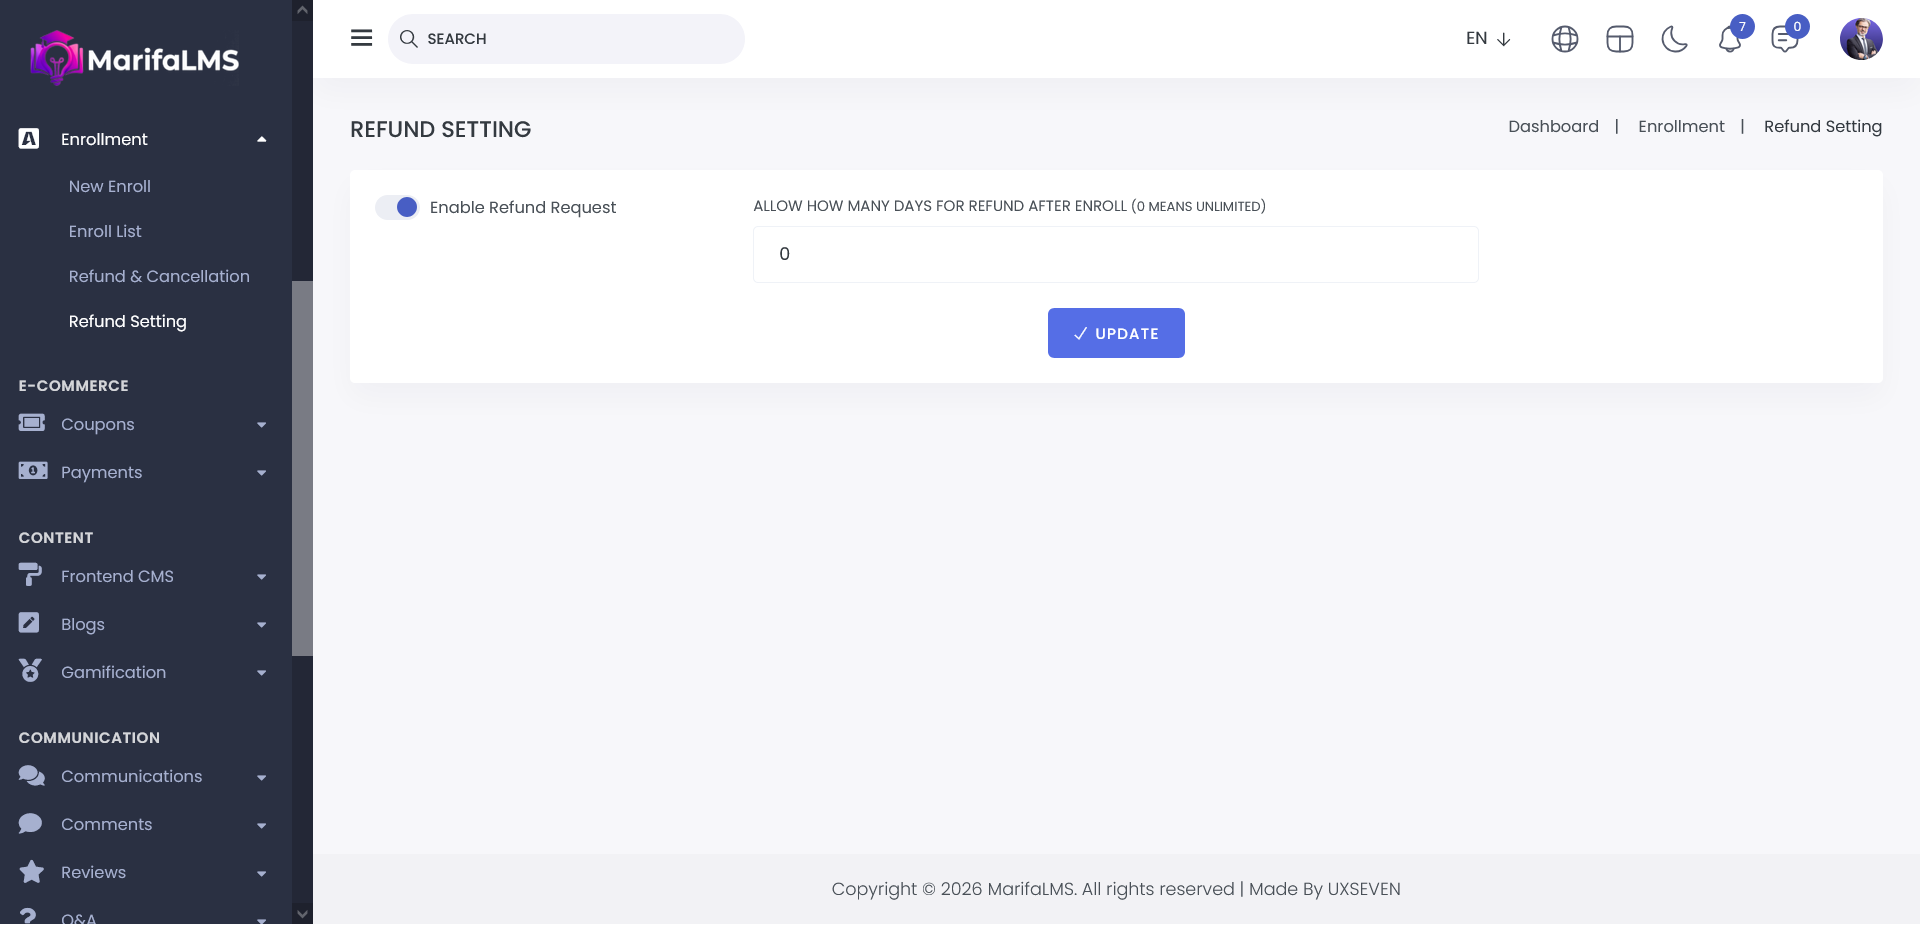Screen dimensions: 1920x925
Task: Click the MarifaLMS logo
Action: click(135, 59)
